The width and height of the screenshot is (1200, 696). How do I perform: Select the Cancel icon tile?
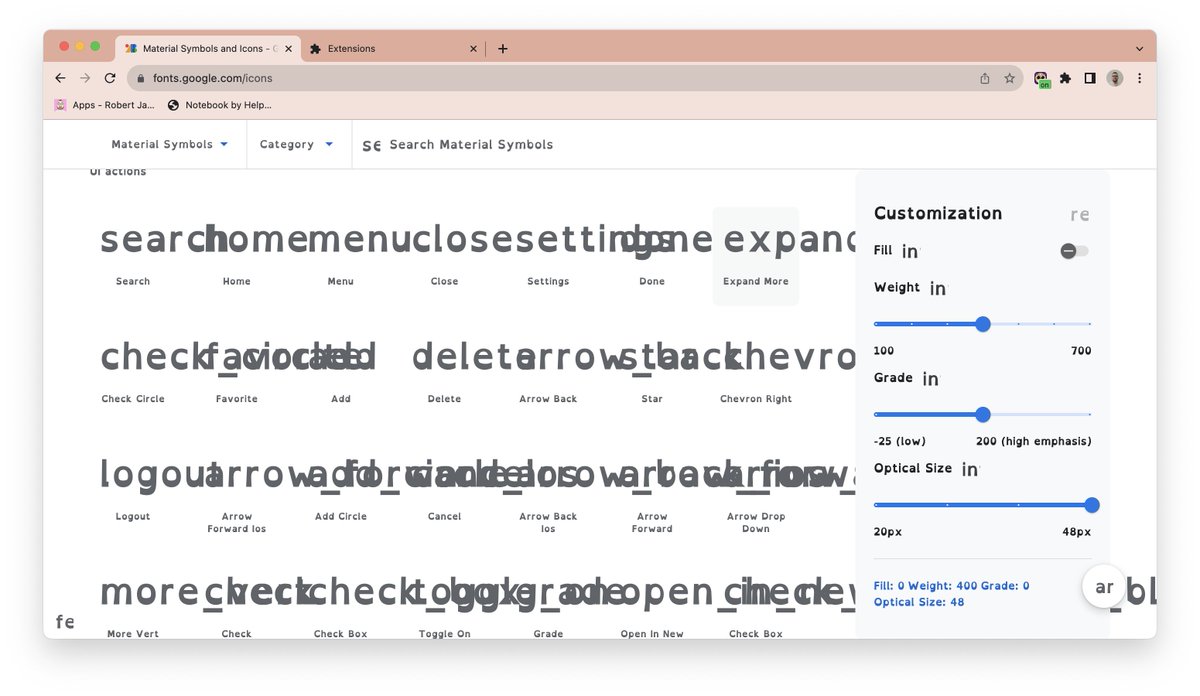click(x=445, y=492)
